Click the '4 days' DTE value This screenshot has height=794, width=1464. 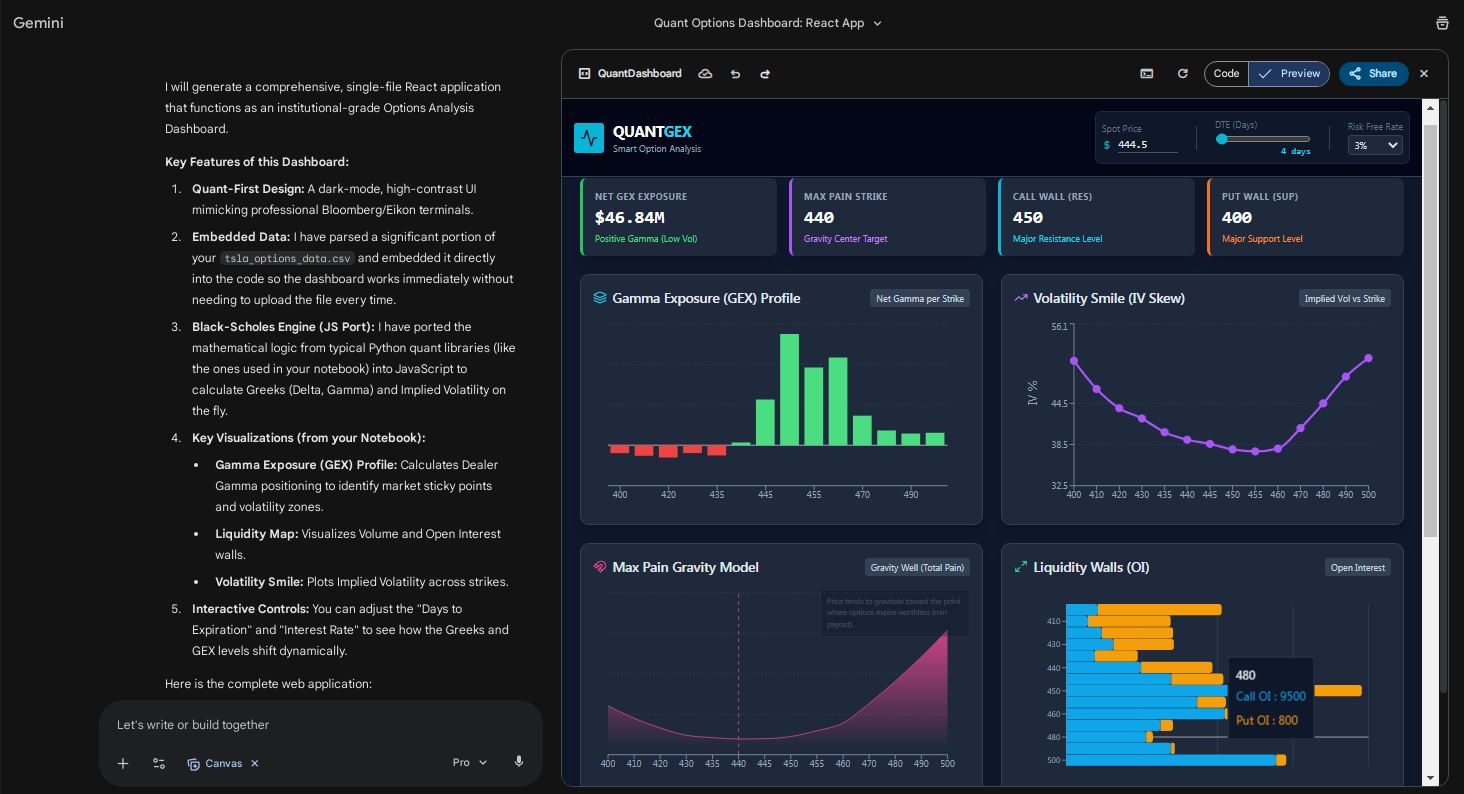coord(1295,151)
